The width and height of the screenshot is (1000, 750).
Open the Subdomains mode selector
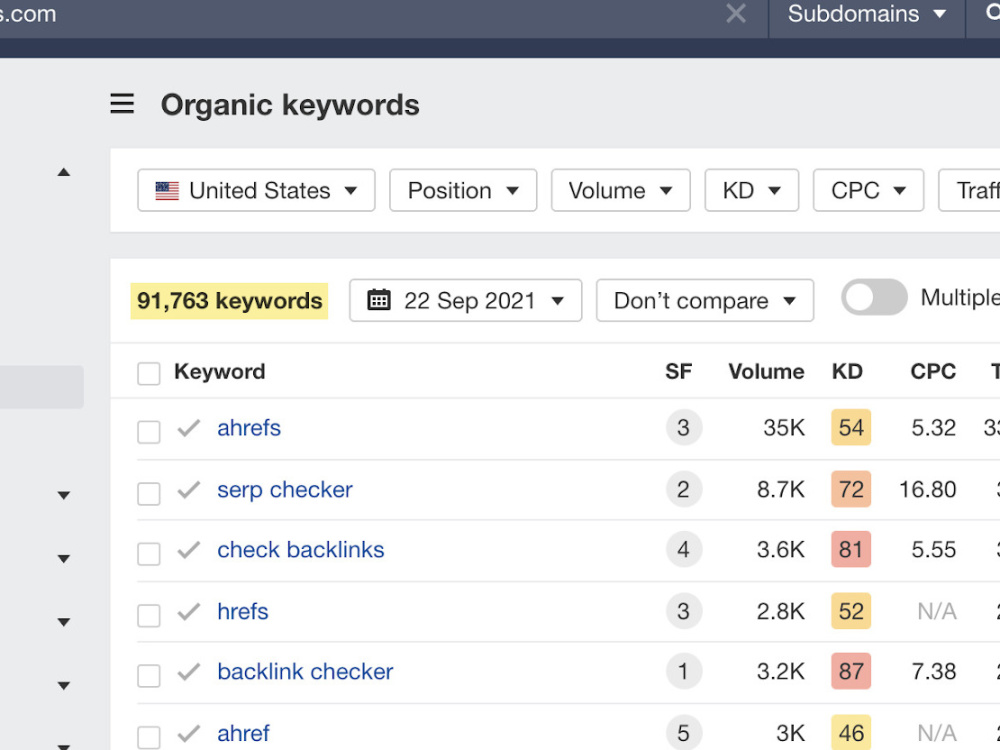[x=867, y=14]
